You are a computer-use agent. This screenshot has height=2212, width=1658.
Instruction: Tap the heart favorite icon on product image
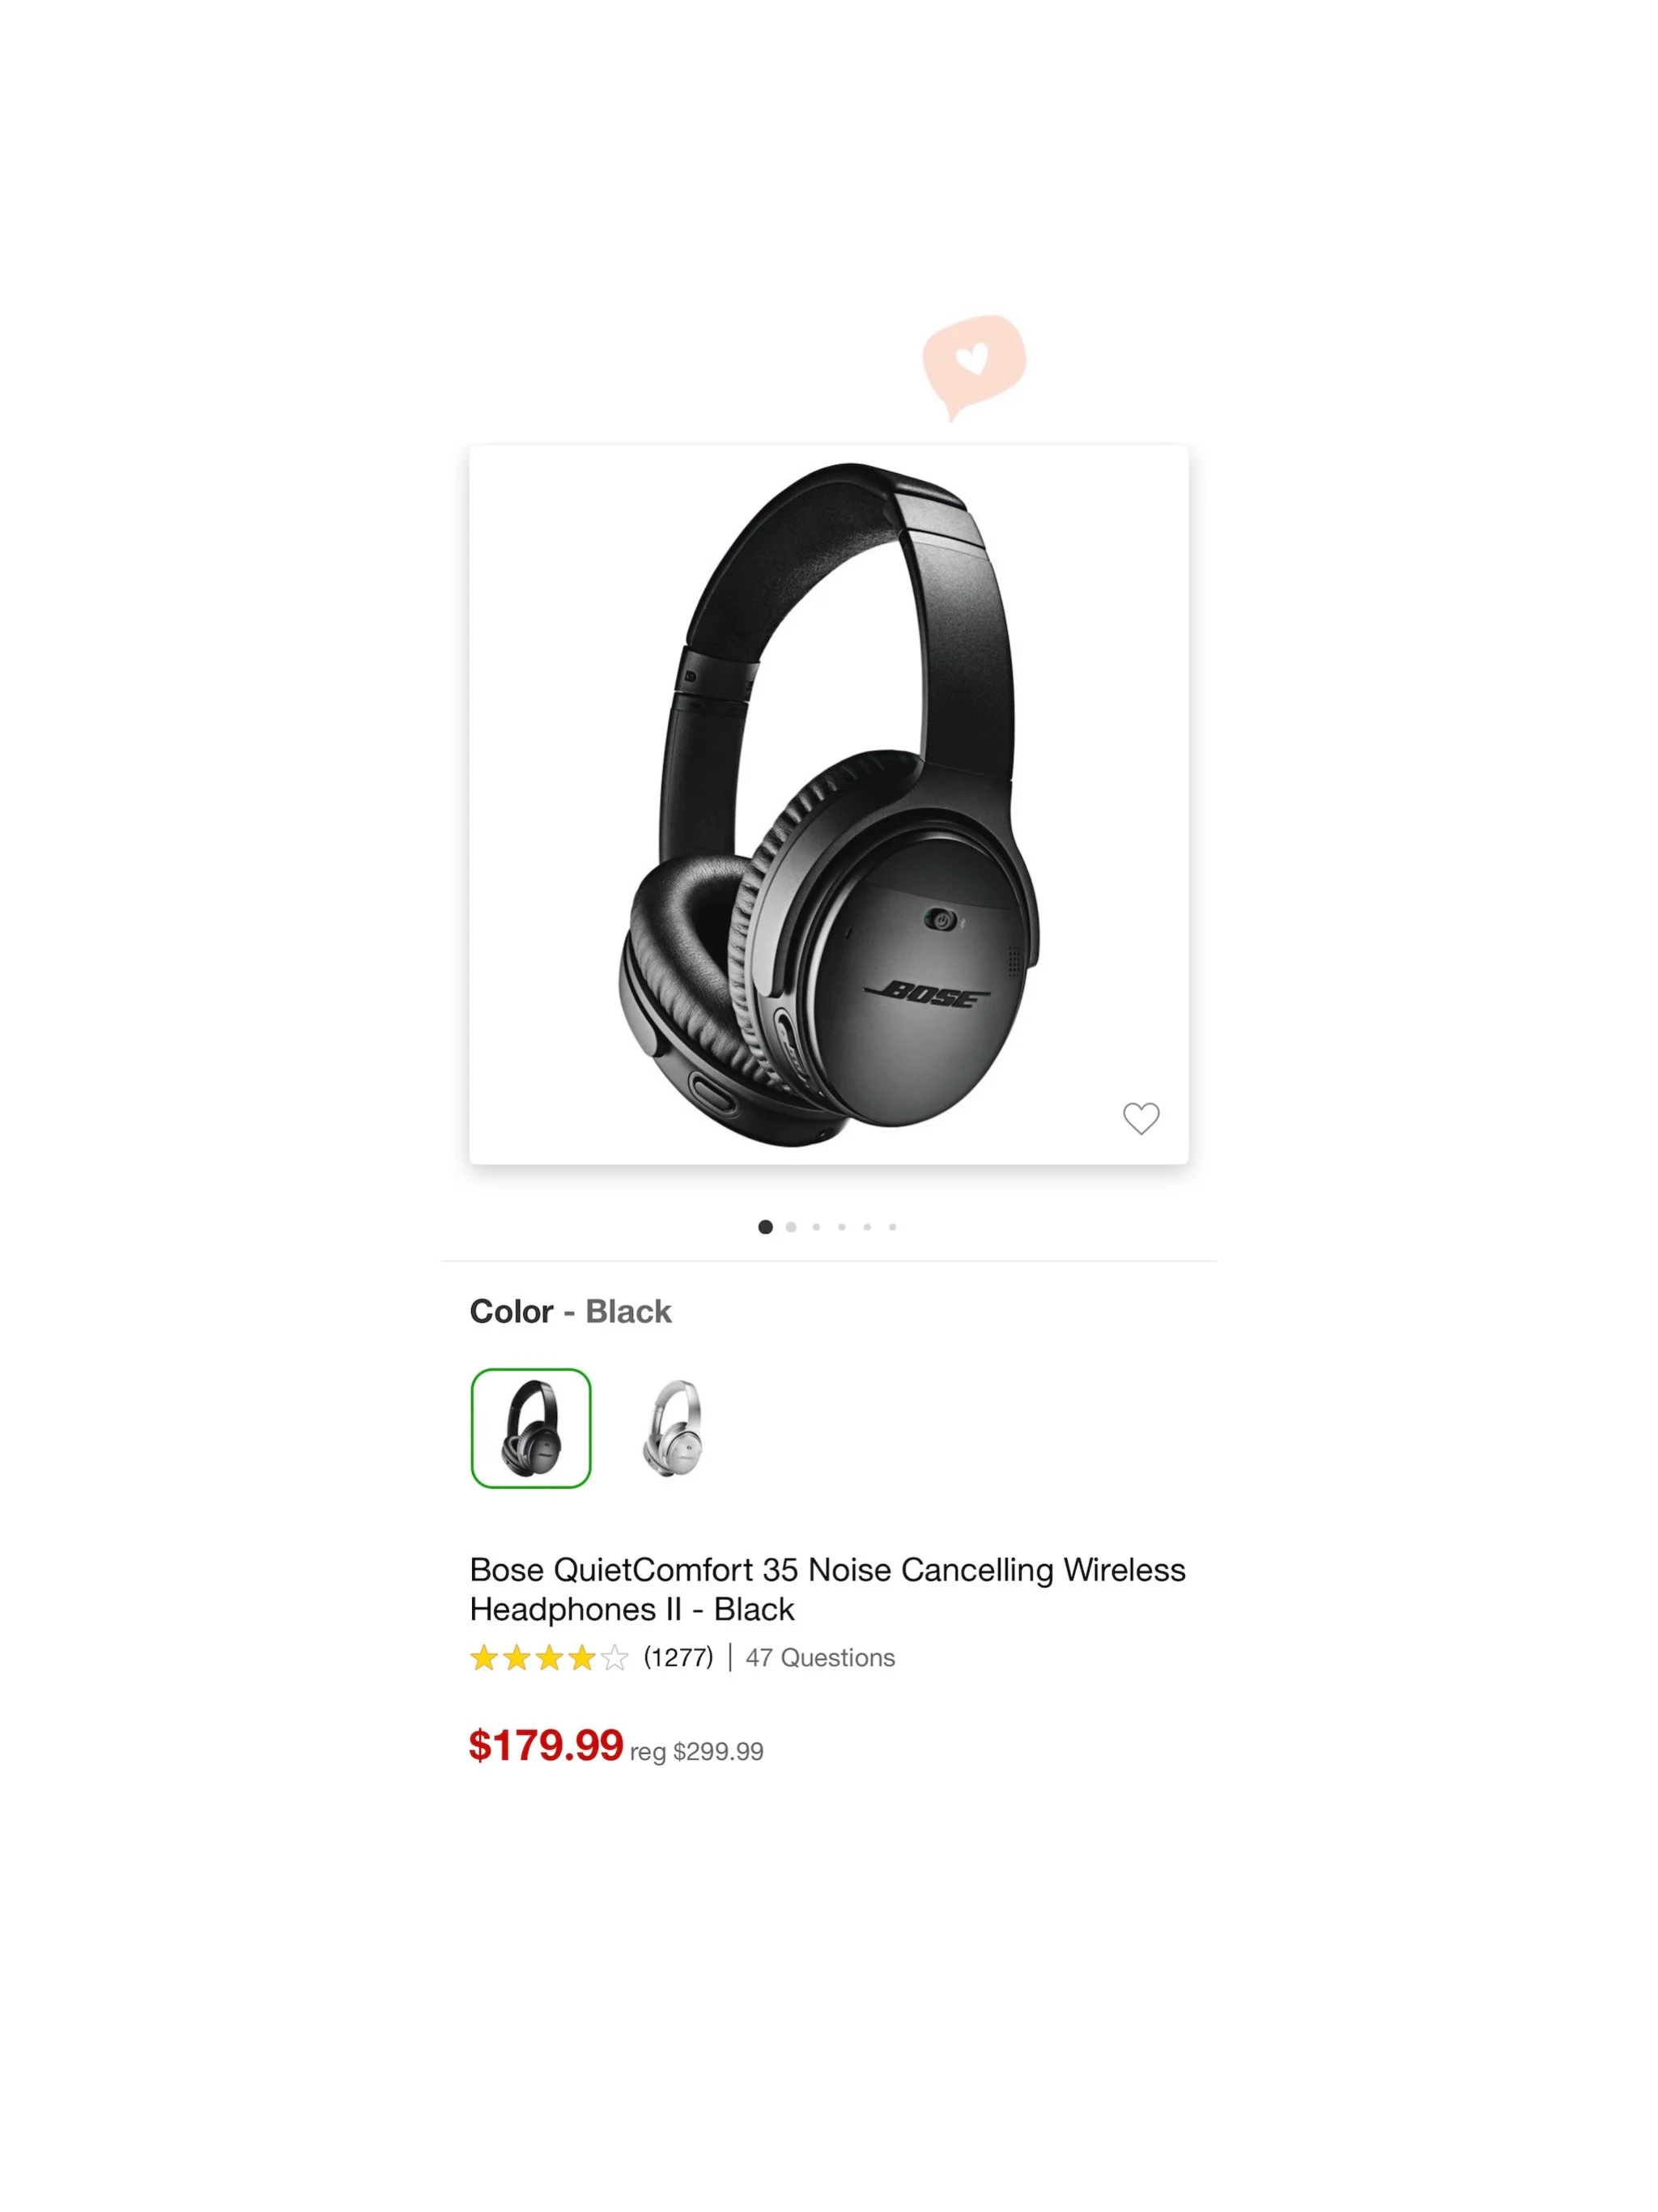[x=1140, y=1118]
